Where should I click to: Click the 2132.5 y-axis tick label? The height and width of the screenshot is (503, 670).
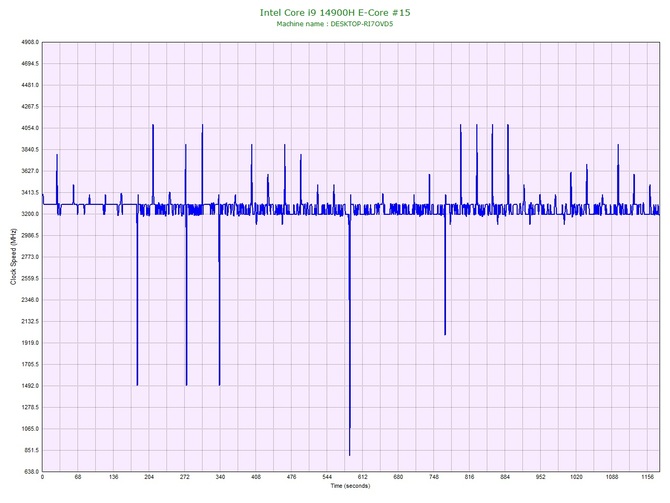[x=30, y=321]
